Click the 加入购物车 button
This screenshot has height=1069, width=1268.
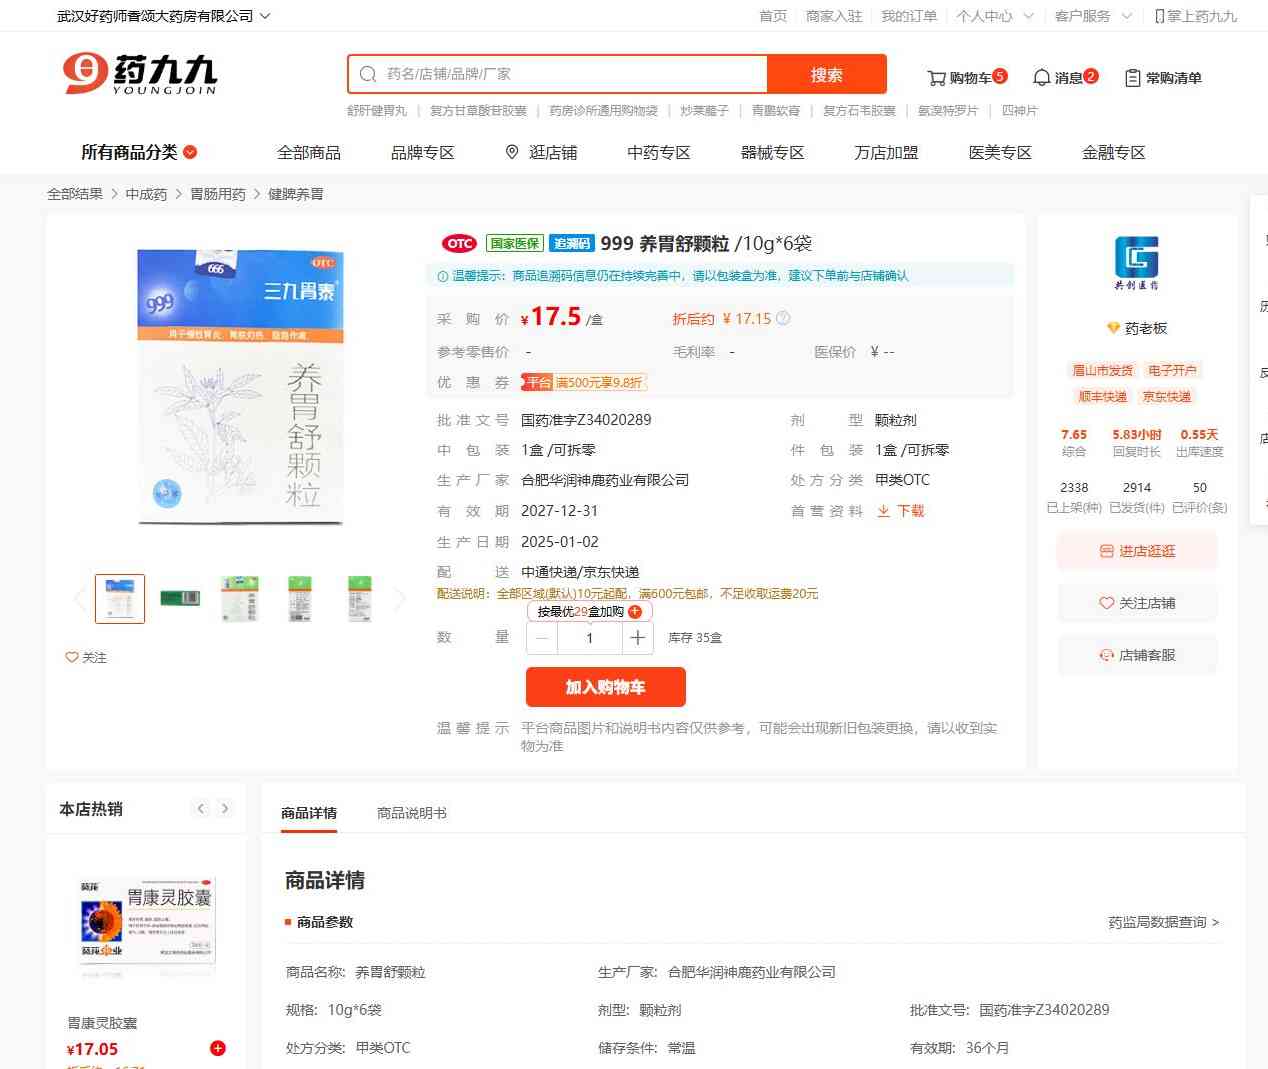tap(605, 687)
